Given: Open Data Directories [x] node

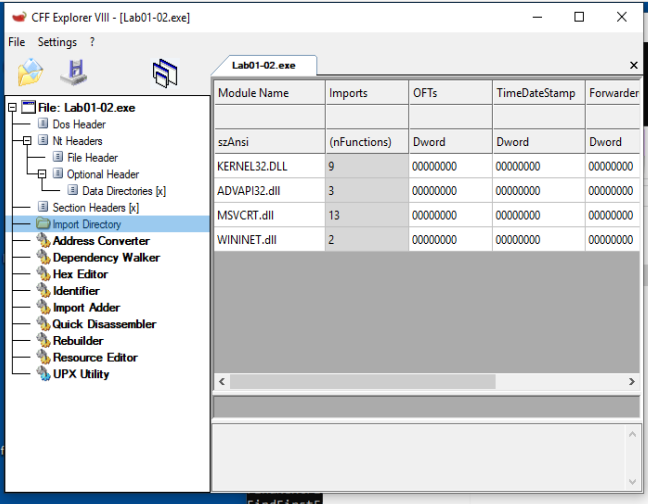Looking at the screenshot, I should (x=124, y=191).
